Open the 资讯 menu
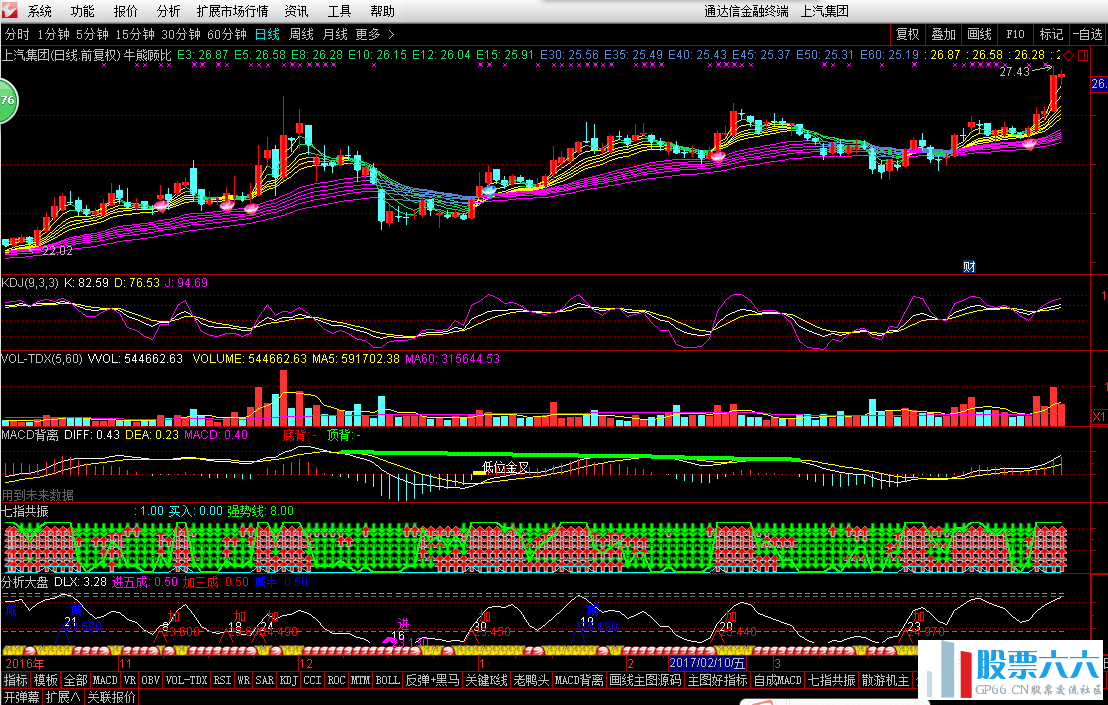 [296, 11]
